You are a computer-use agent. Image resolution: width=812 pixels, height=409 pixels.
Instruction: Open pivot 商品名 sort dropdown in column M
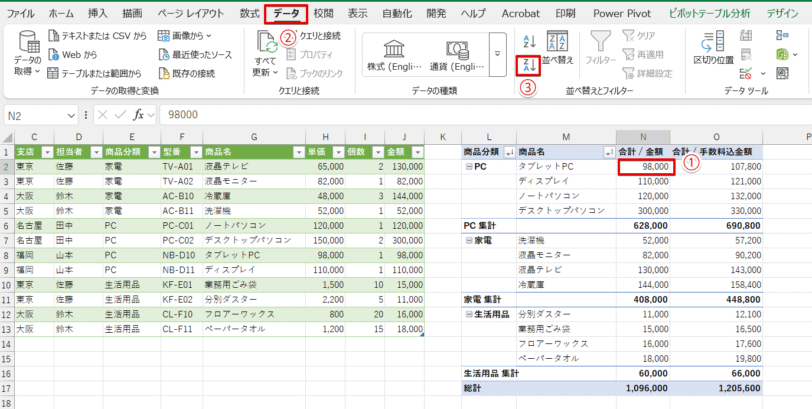[609, 152]
